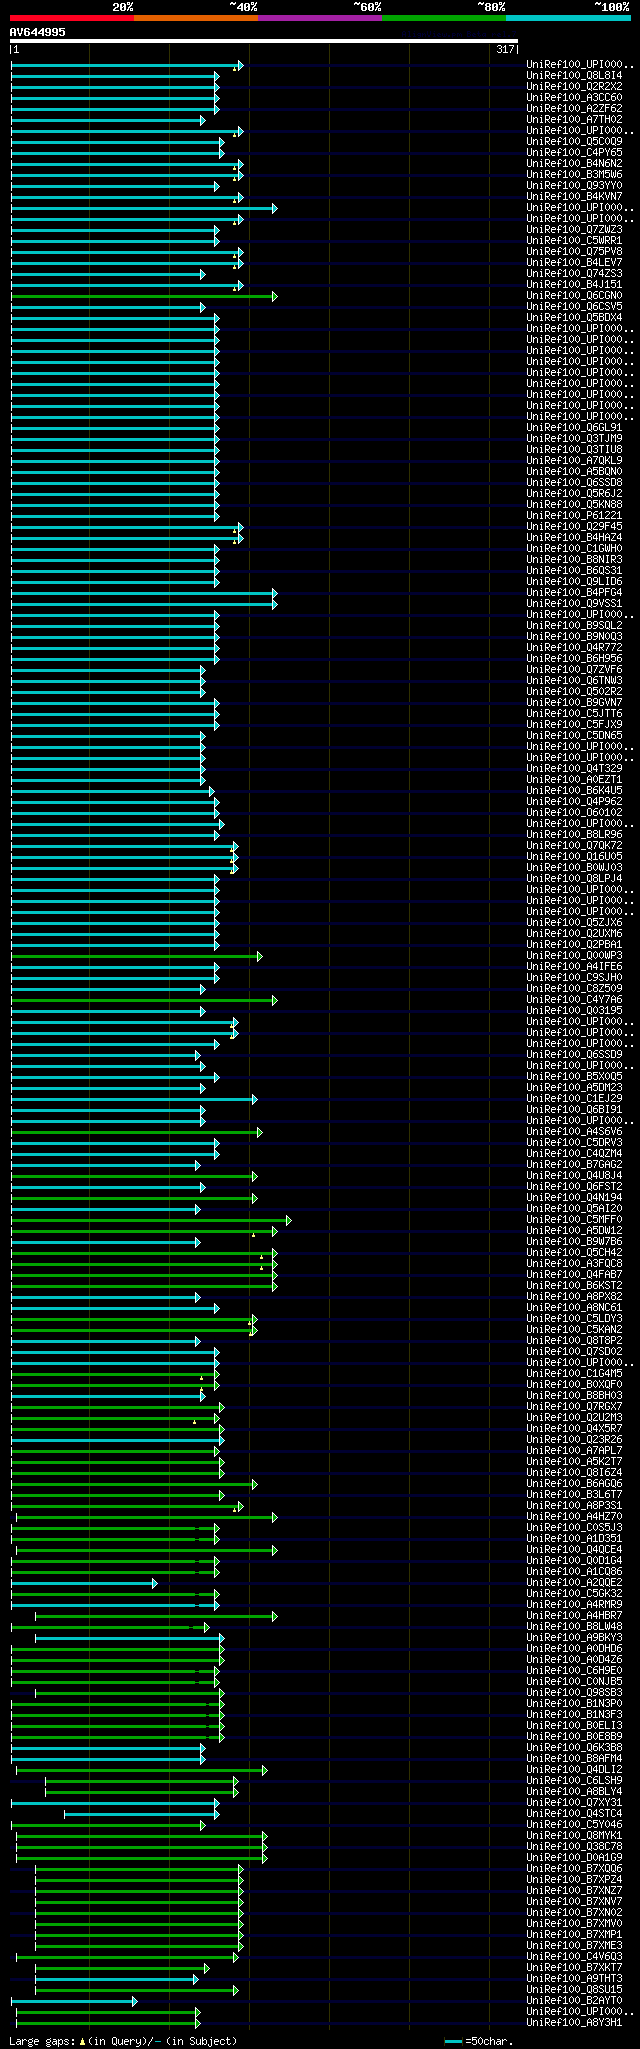640x2049 pixels.
Task: Select hit label UniRef100_A4S6V6
Action: [x=574, y=1131]
